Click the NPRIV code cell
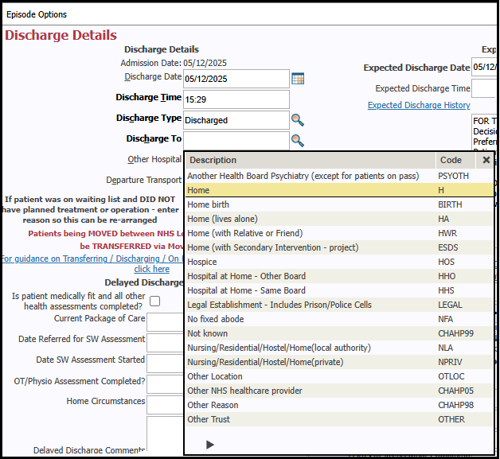Viewport: 500px width, 459px height. (x=450, y=362)
